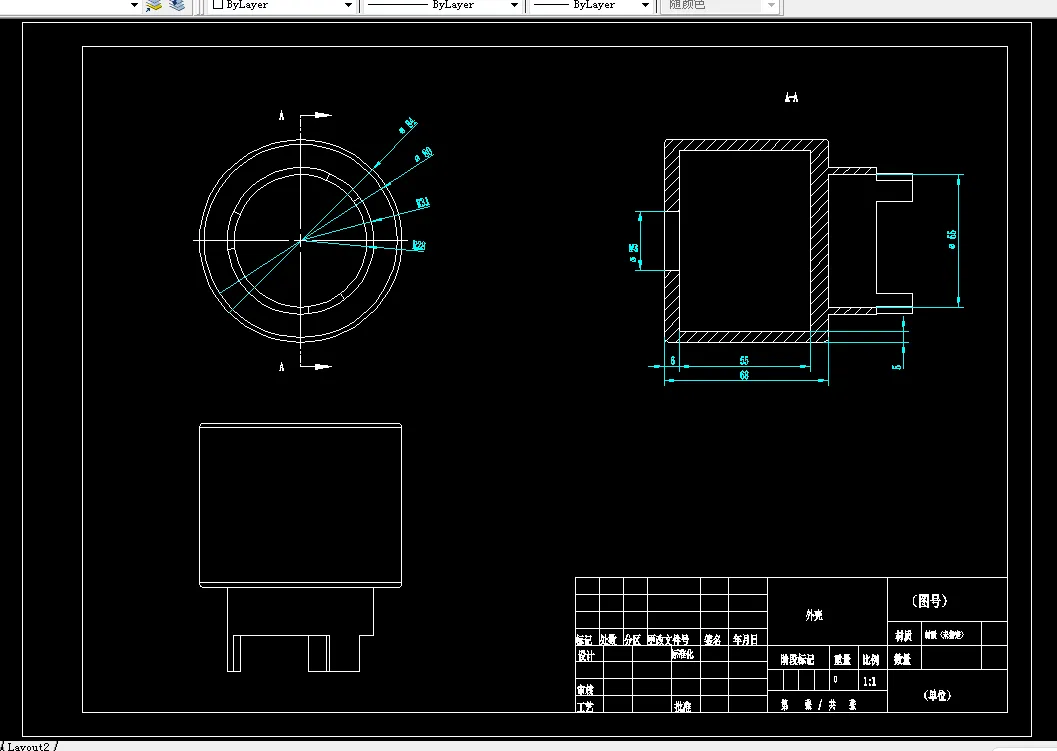1057x751 pixels.
Task: Select the 1:1 scale value
Action: tap(870, 682)
